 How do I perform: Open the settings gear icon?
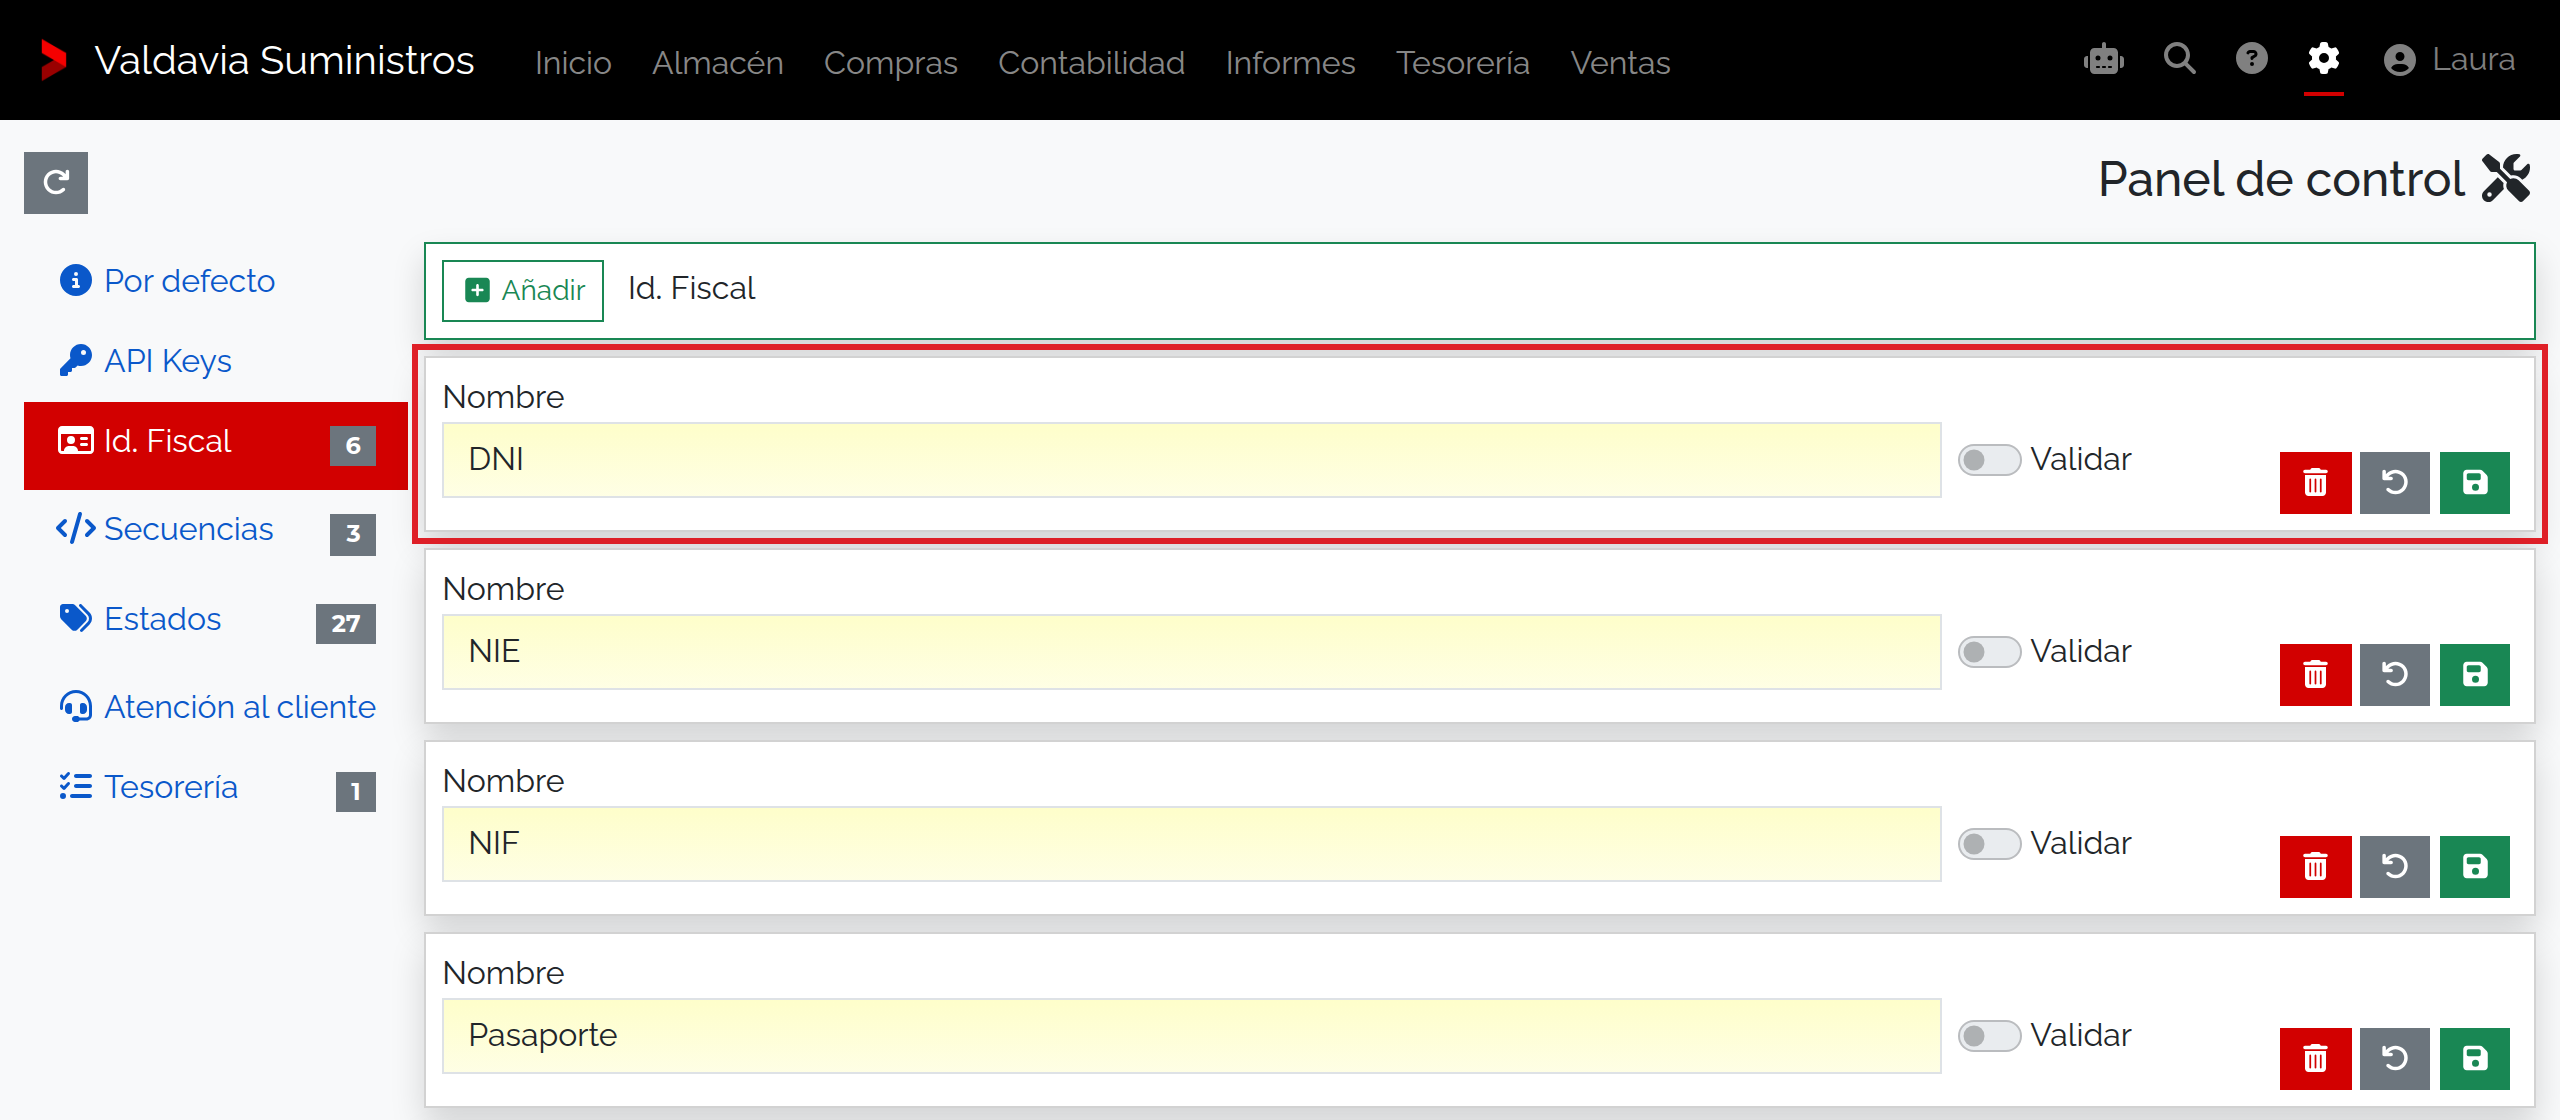pos(2324,59)
